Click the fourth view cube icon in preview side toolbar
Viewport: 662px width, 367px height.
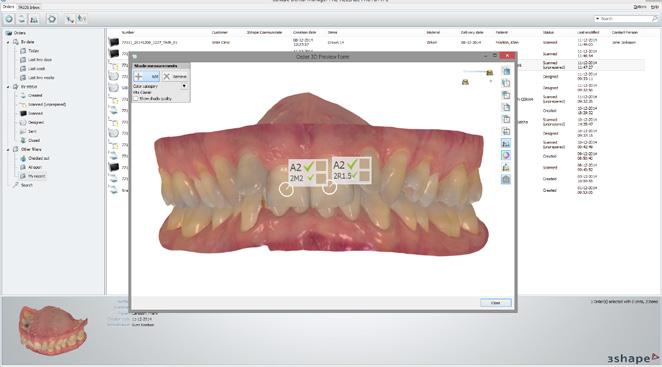click(506, 107)
